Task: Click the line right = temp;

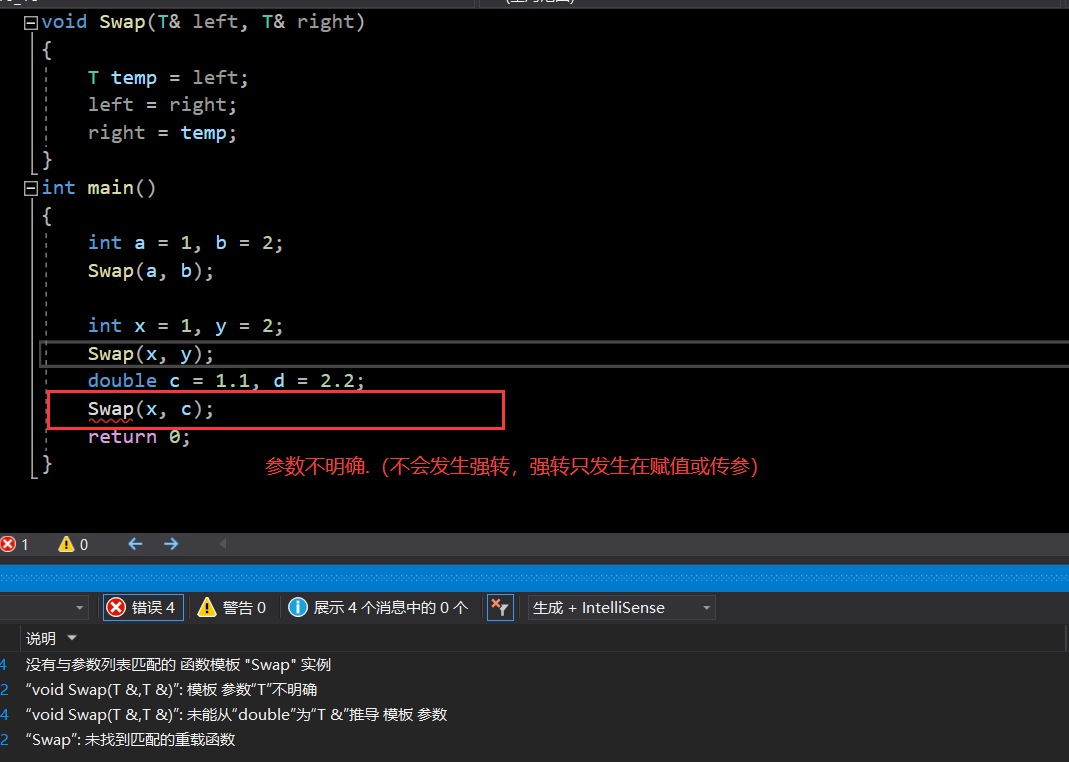Action: pos(162,133)
